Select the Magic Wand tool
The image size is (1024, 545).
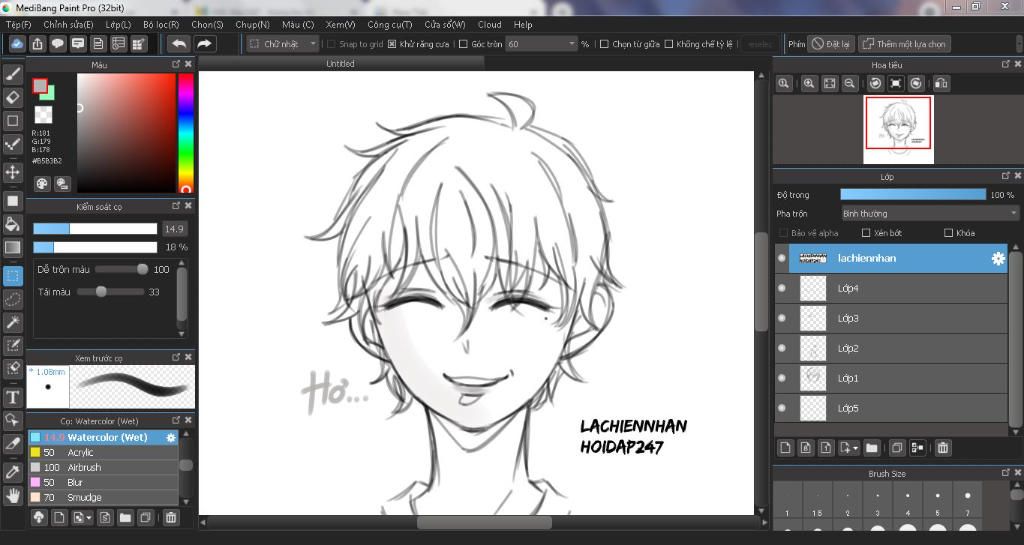(12, 322)
